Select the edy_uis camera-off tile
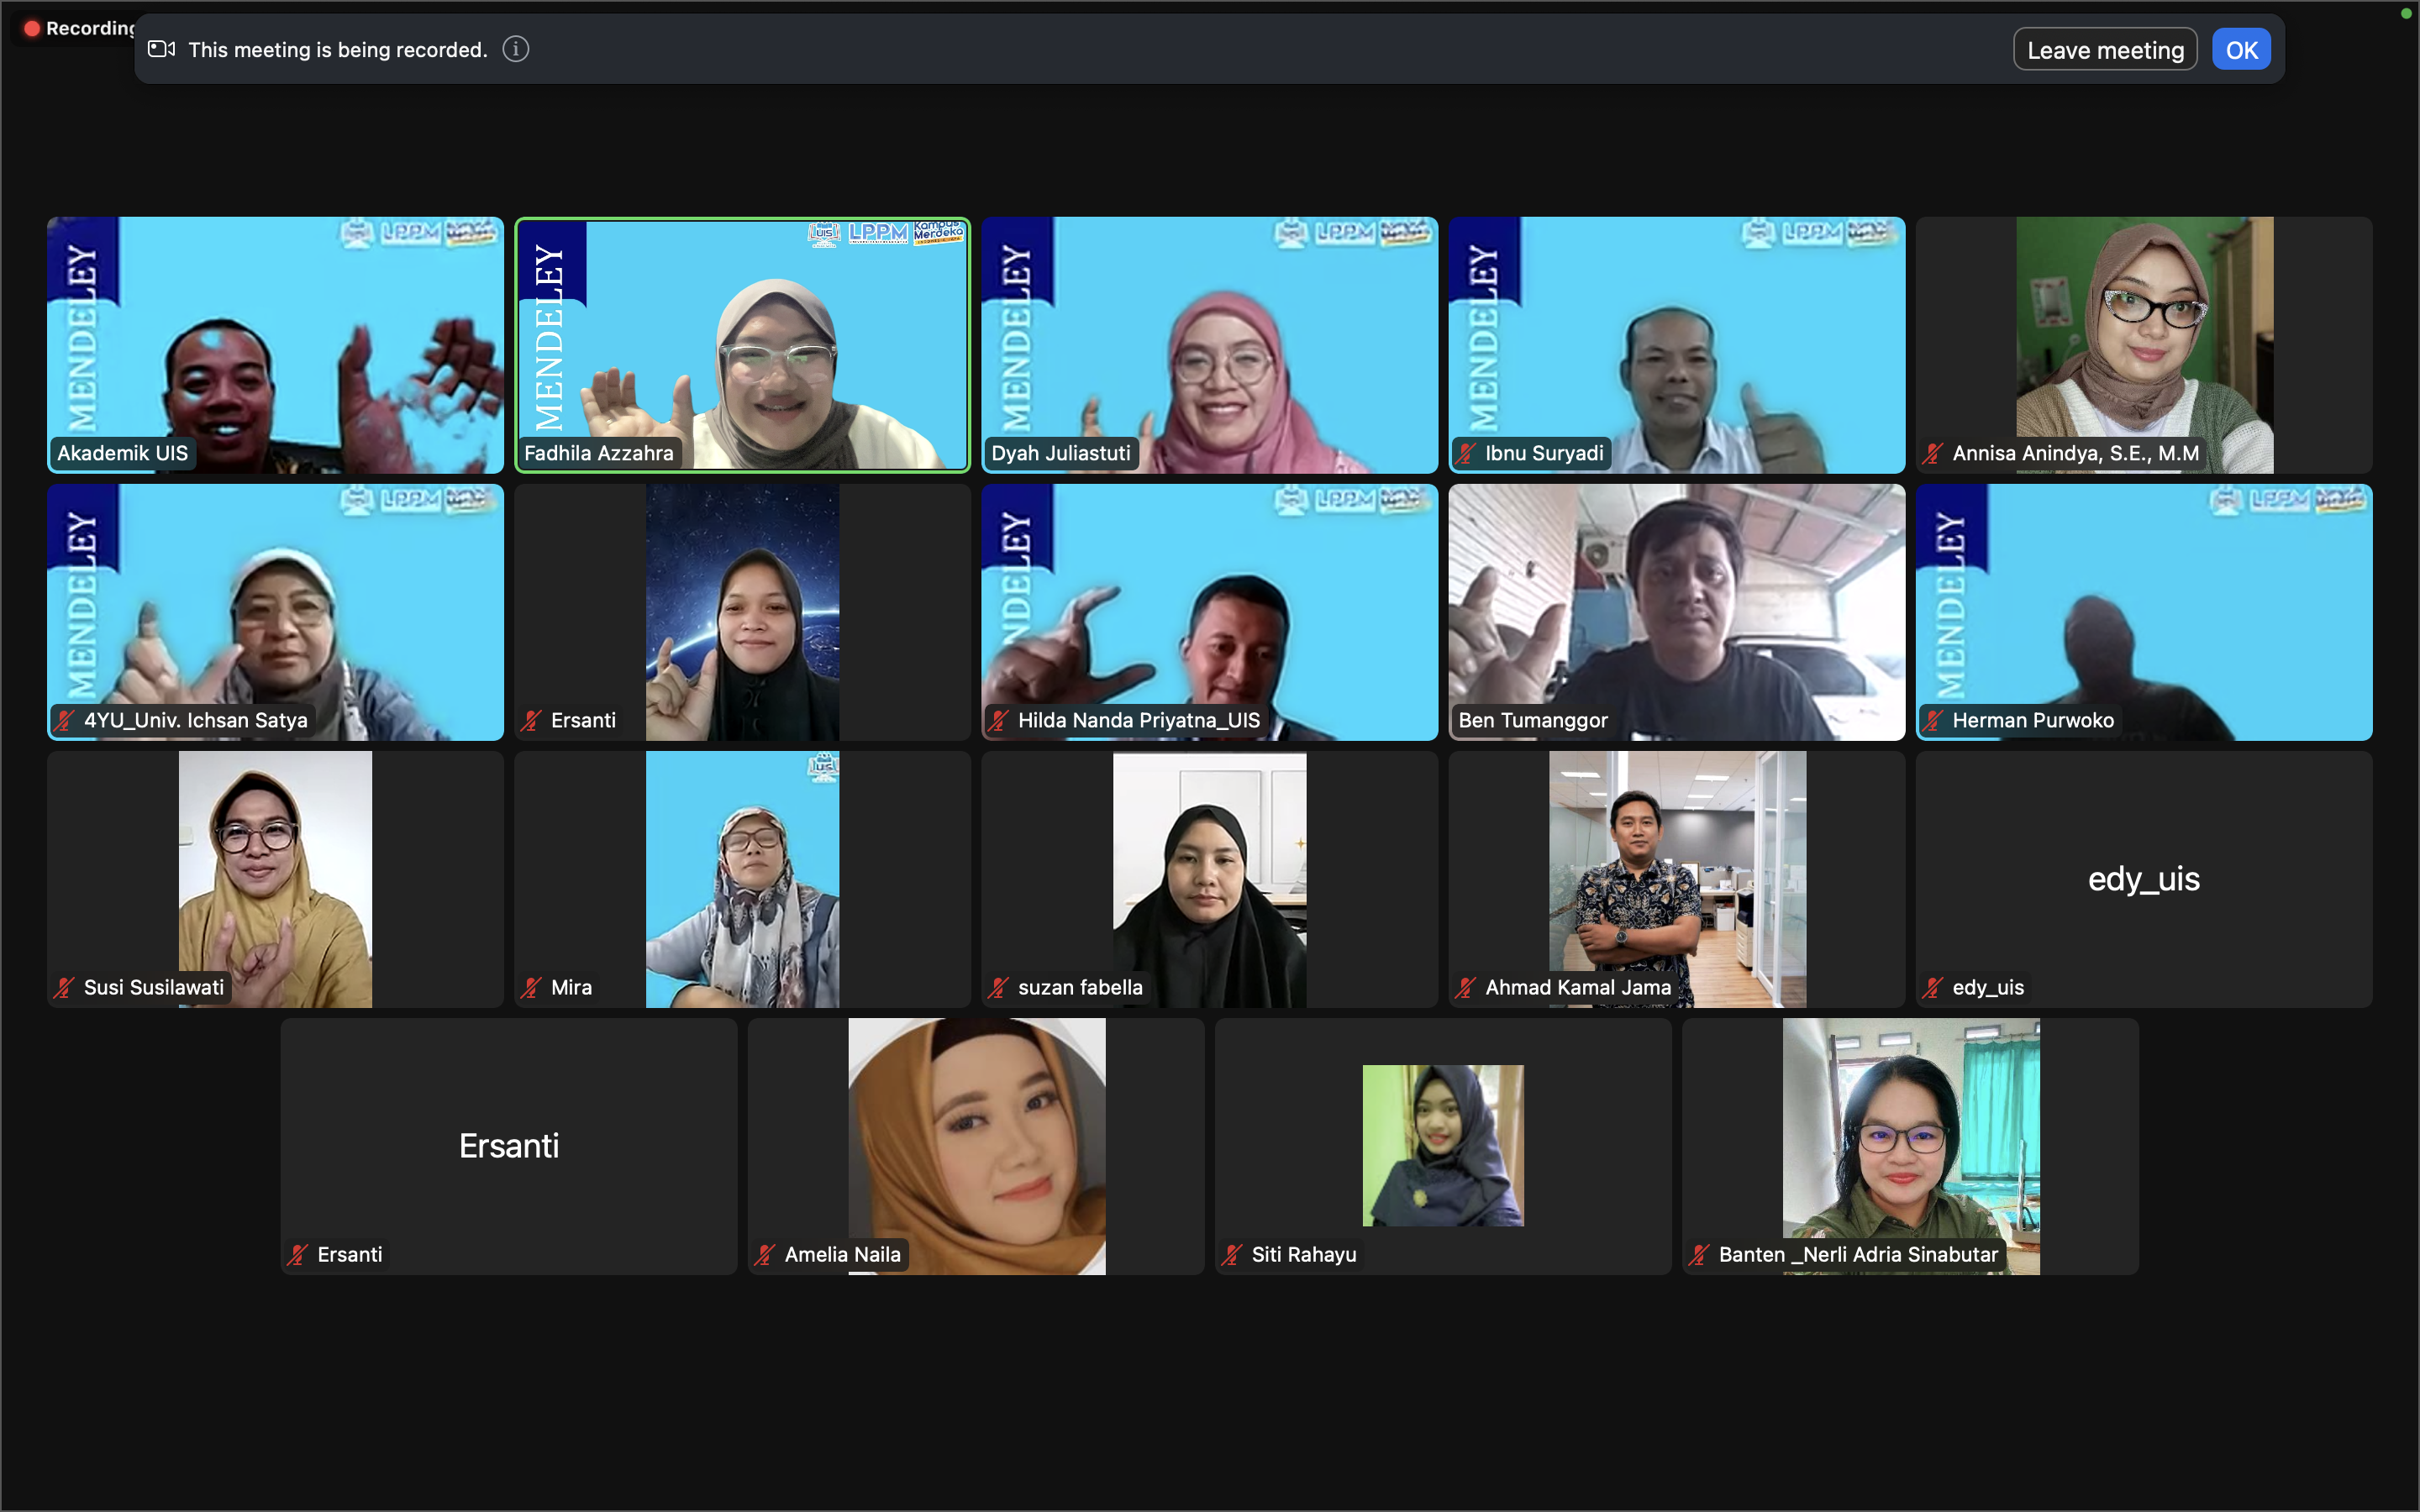 click(2143, 879)
